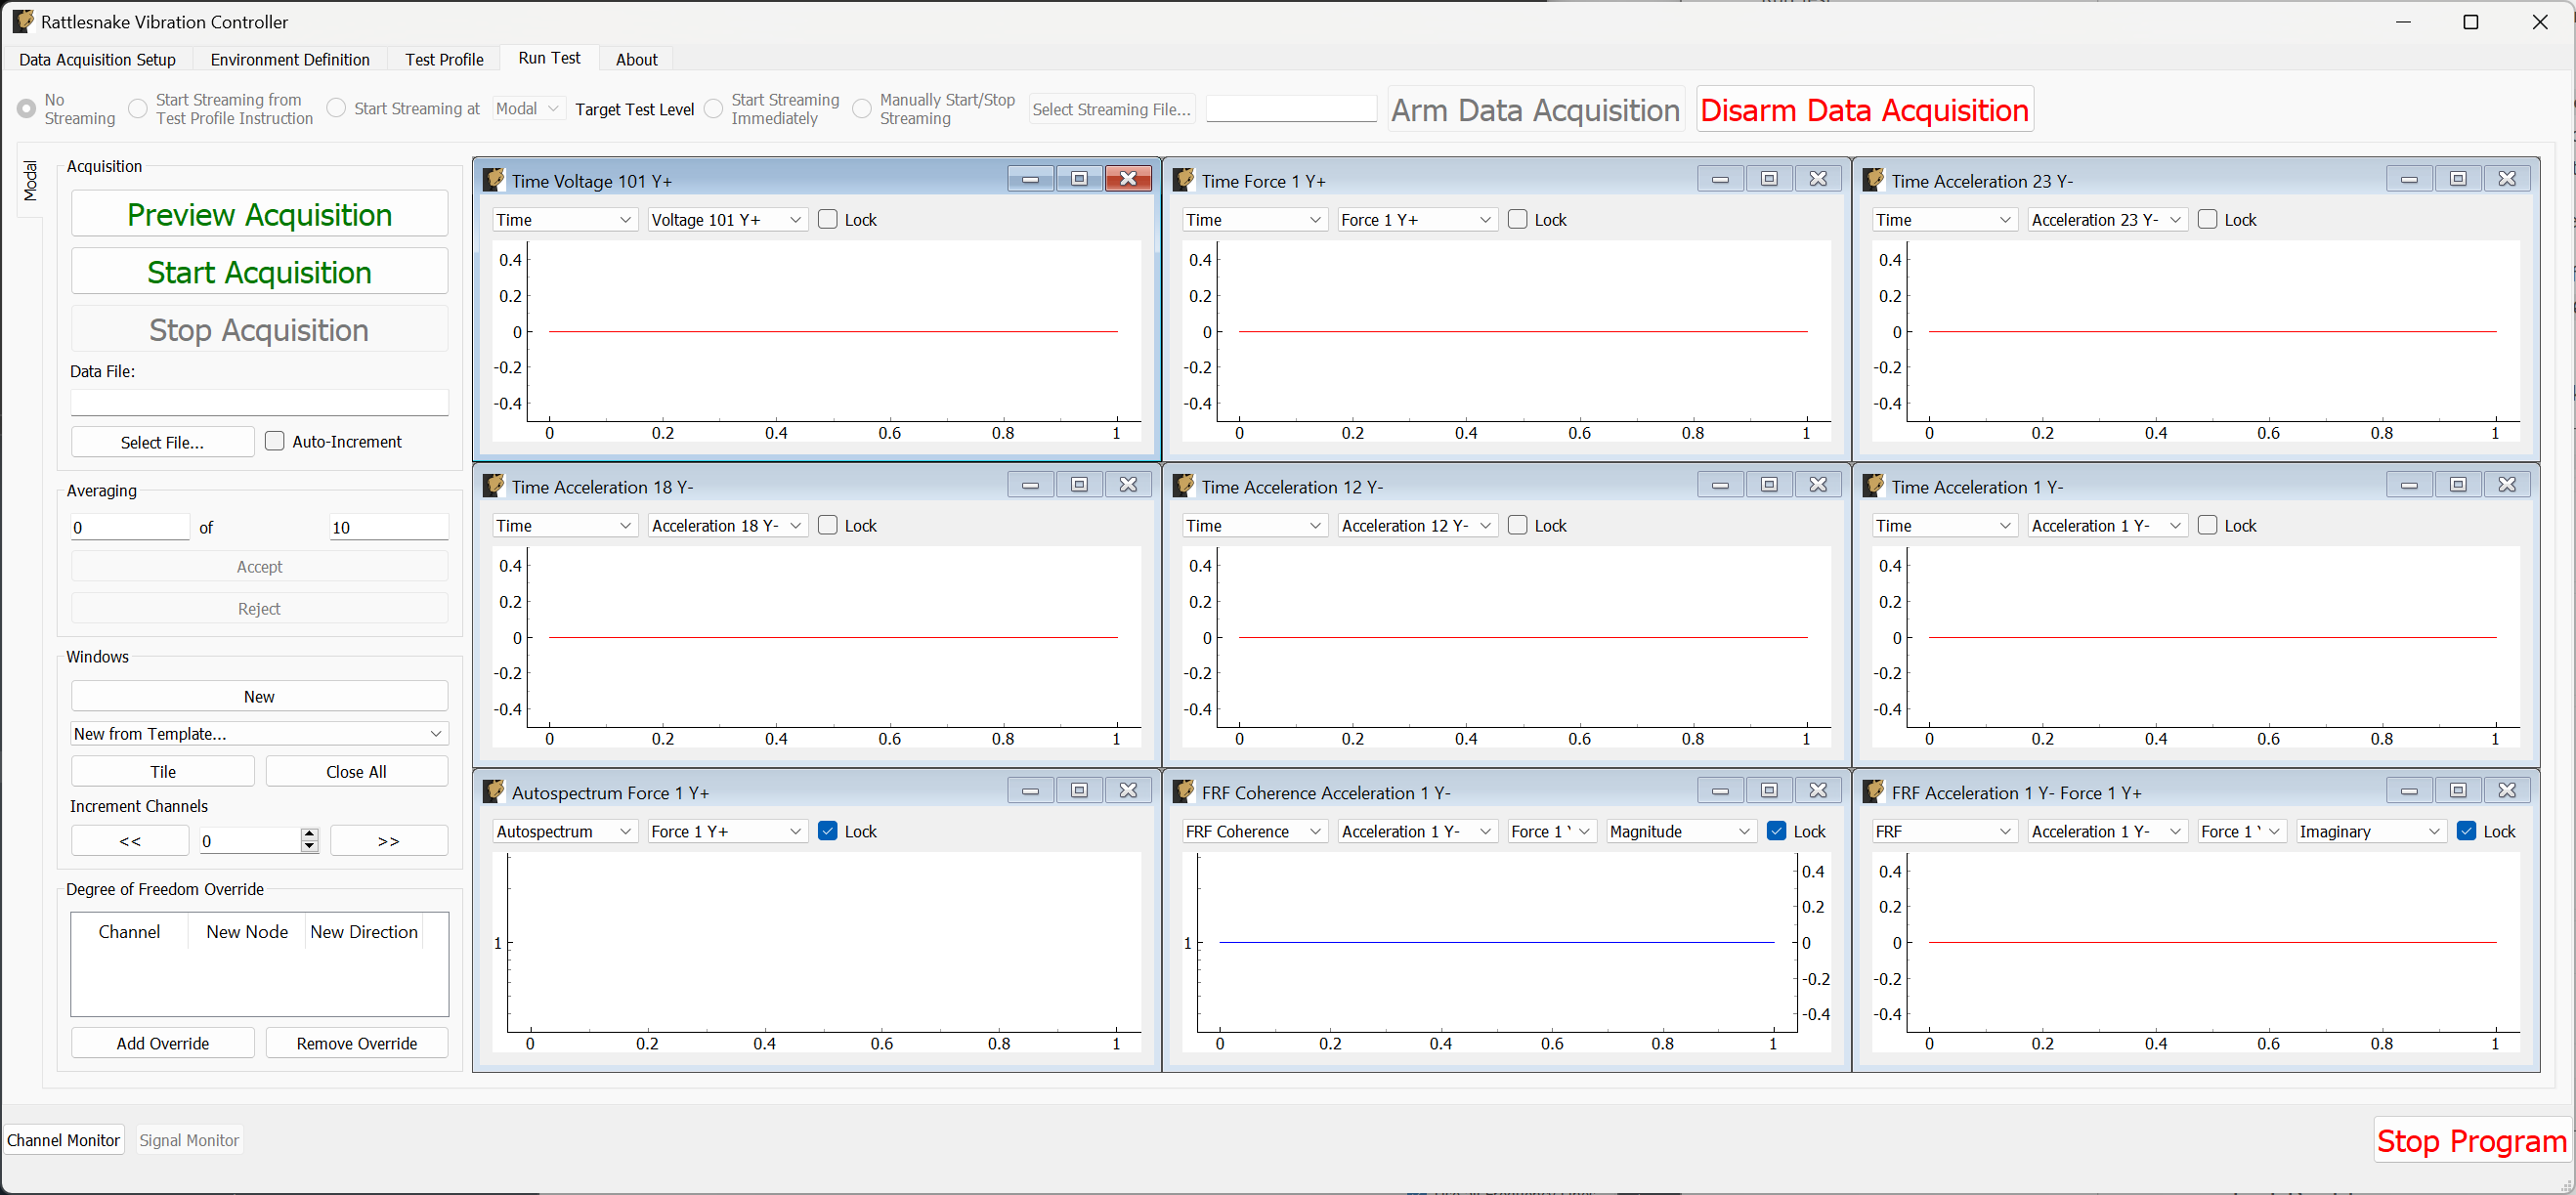This screenshot has width=2576, height=1195.
Task: Minimize the Time Voltage 101 Y+ plot window
Action: point(1030,178)
